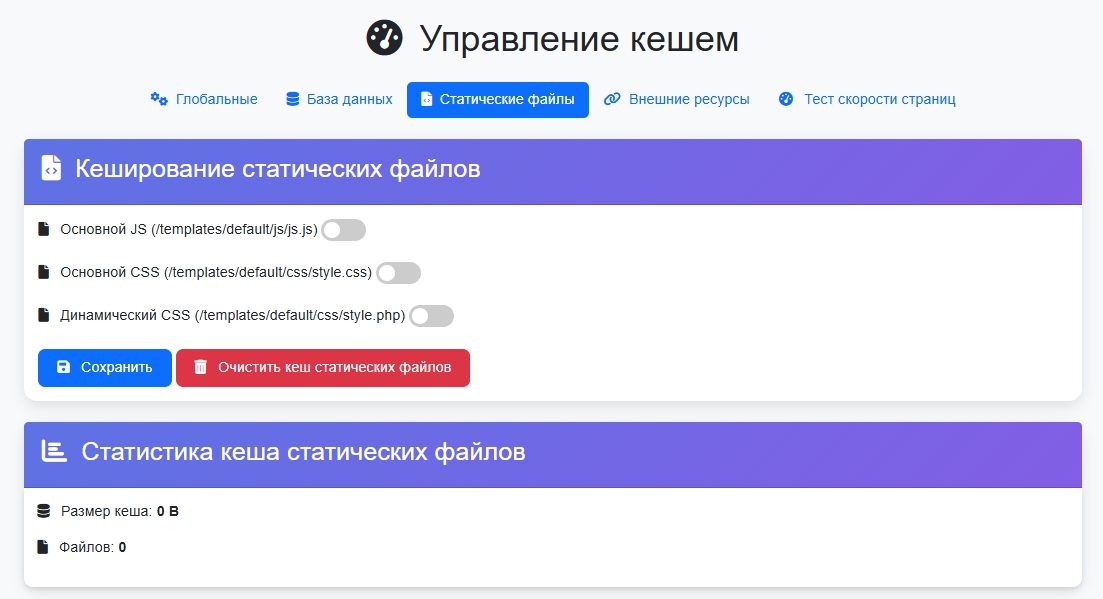
Task: Click the file icon inside the active Статические файлы tab
Action: pyautogui.click(x=429, y=99)
